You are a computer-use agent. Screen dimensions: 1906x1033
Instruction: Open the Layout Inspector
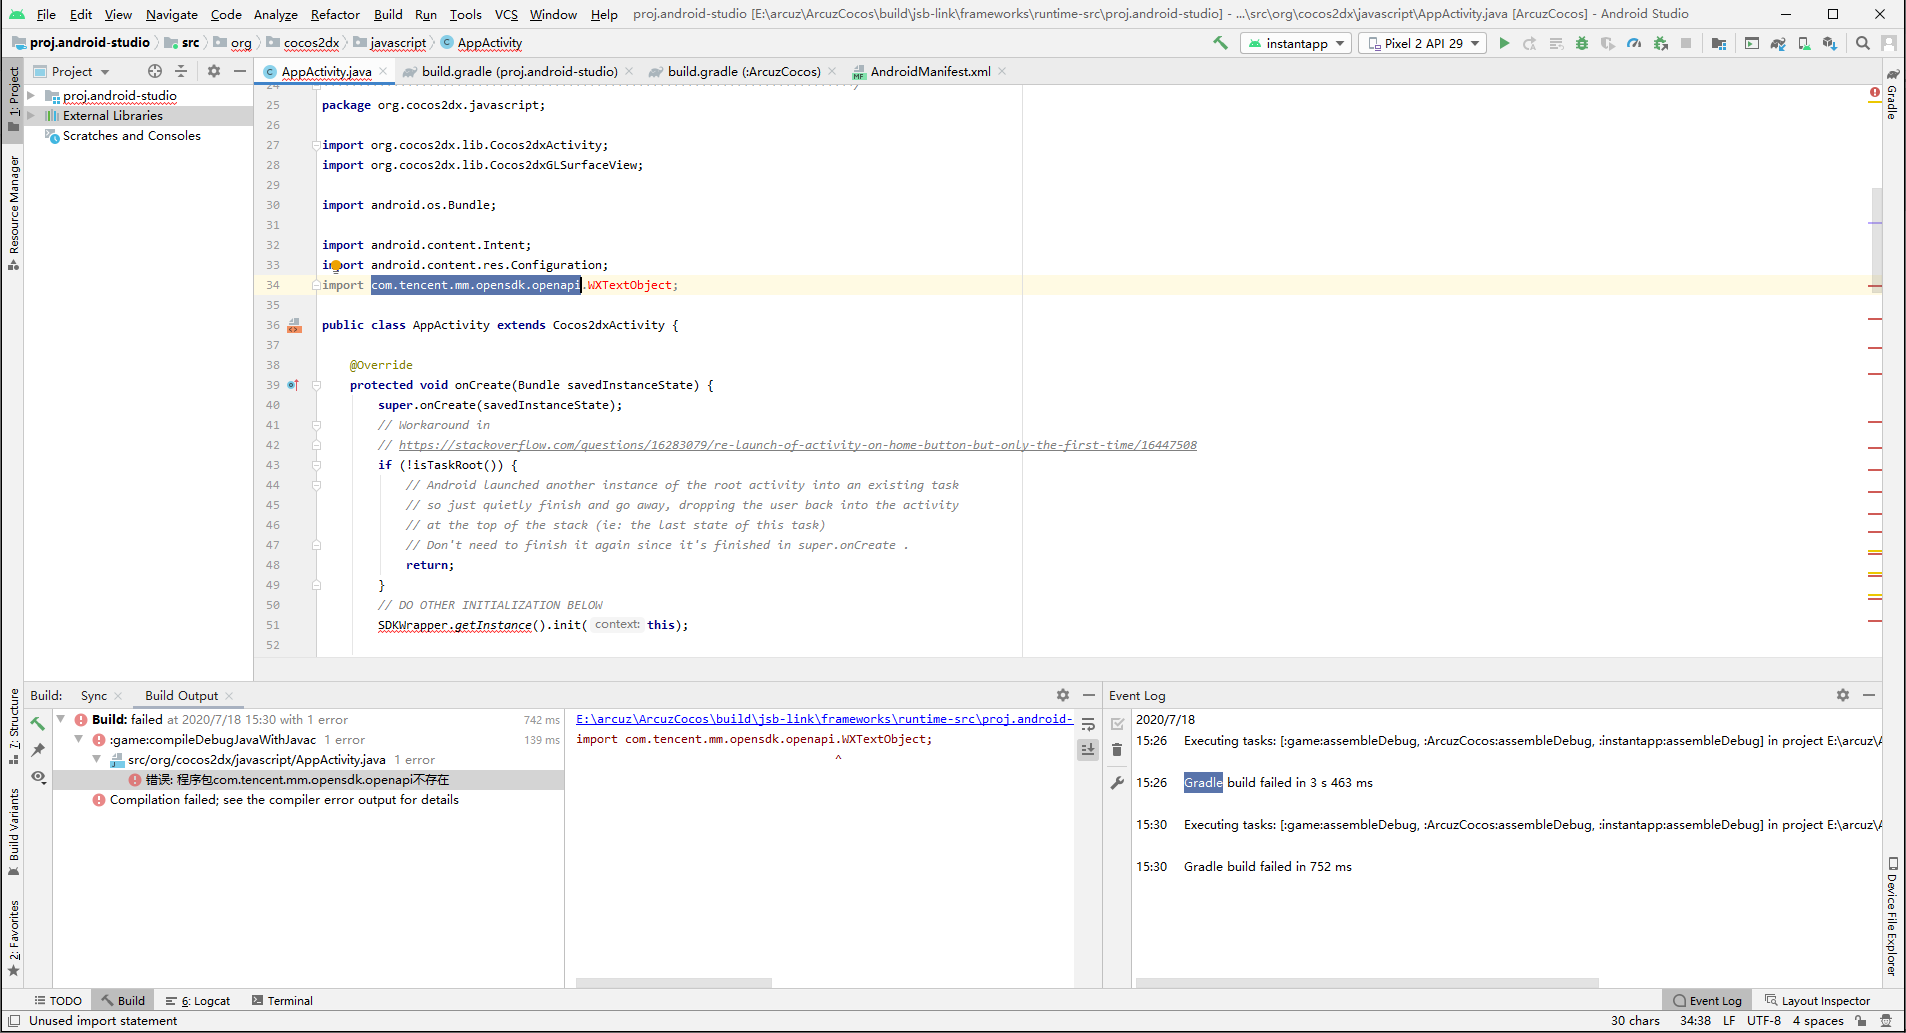pyautogui.click(x=1817, y=1000)
